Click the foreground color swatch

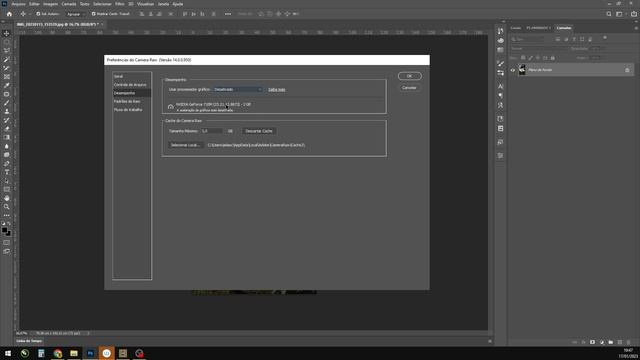pos(4,230)
